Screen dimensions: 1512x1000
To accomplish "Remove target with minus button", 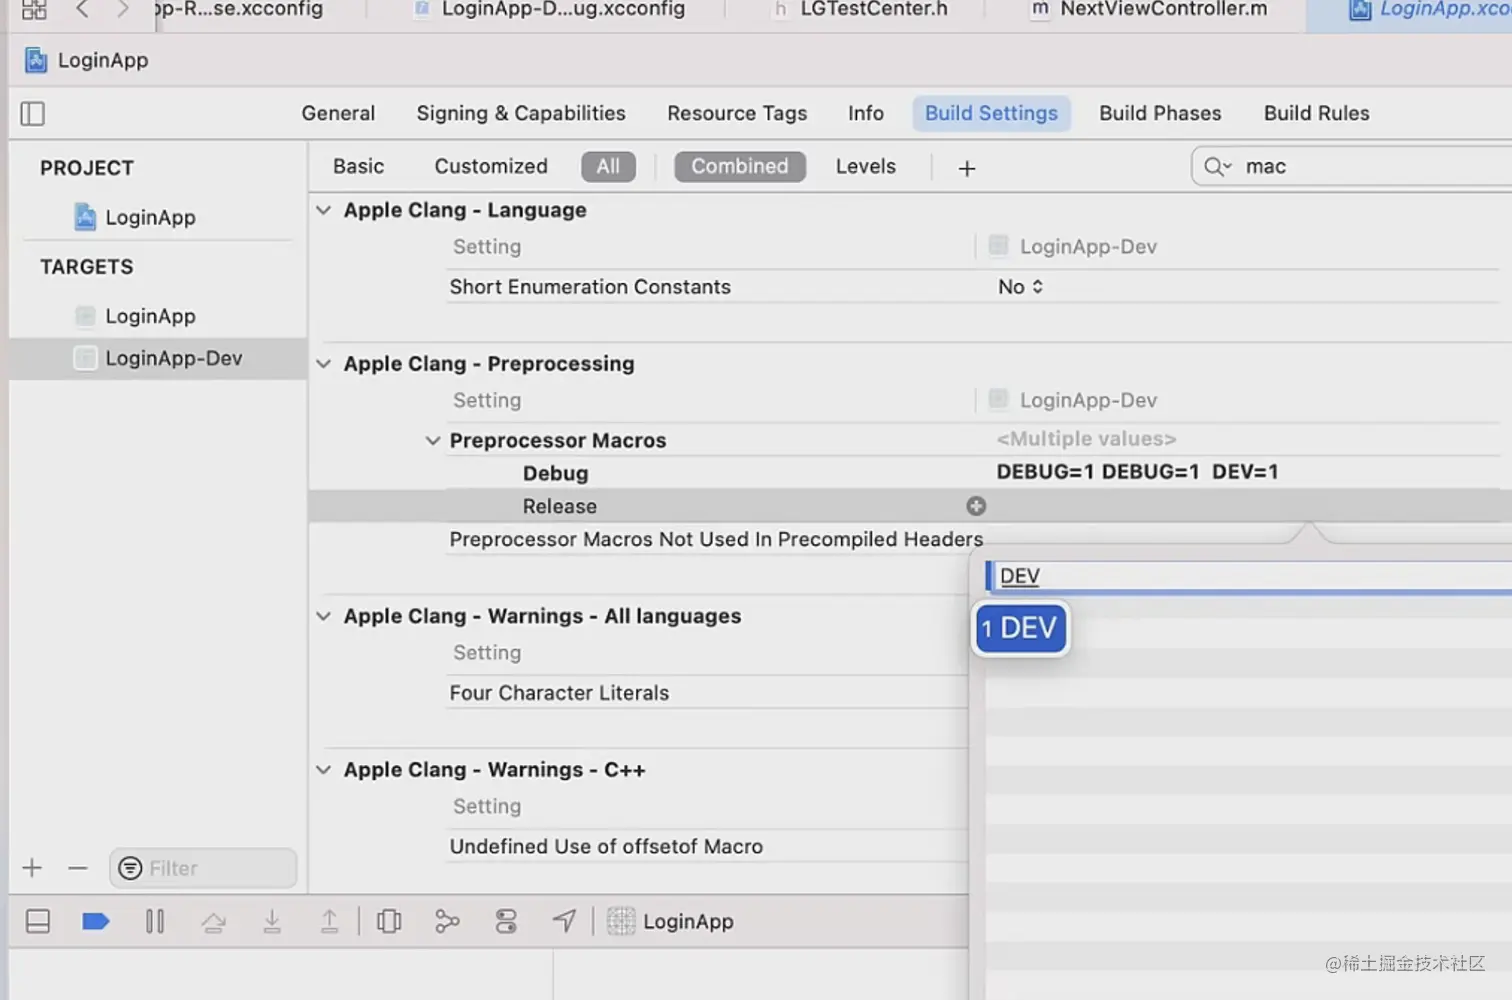I will [x=78, y=868].
